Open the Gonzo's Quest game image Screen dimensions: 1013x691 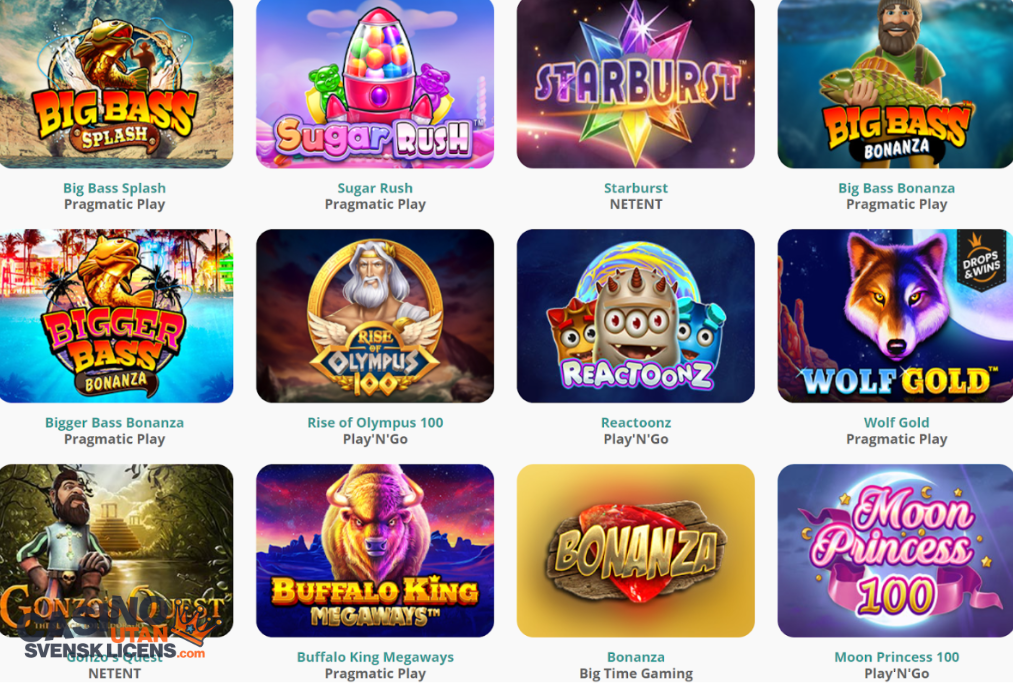[116, 551]
